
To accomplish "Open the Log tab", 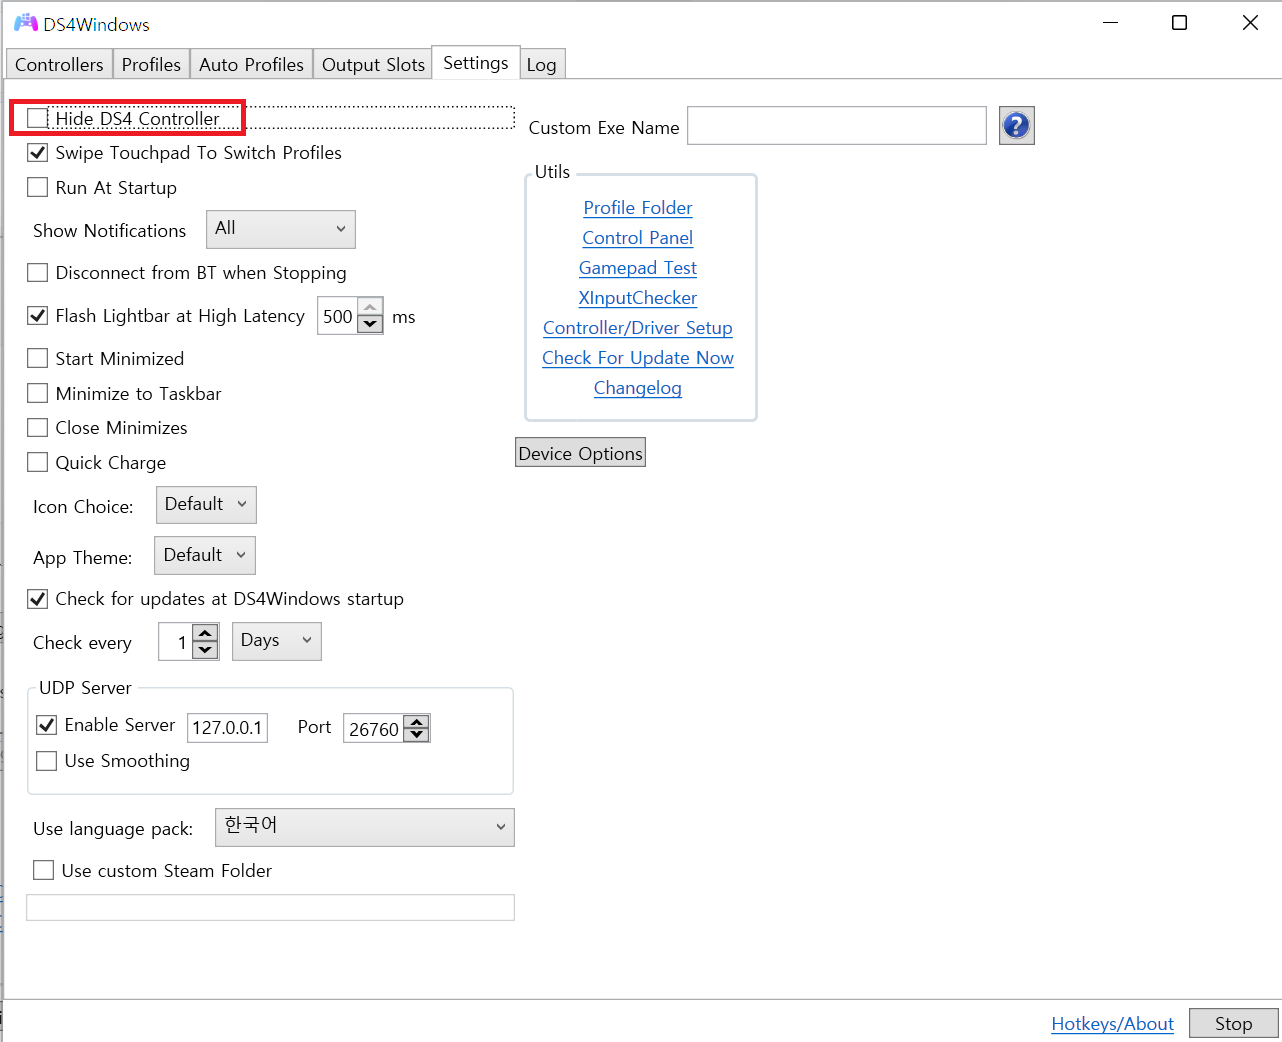I will [542, 64].
